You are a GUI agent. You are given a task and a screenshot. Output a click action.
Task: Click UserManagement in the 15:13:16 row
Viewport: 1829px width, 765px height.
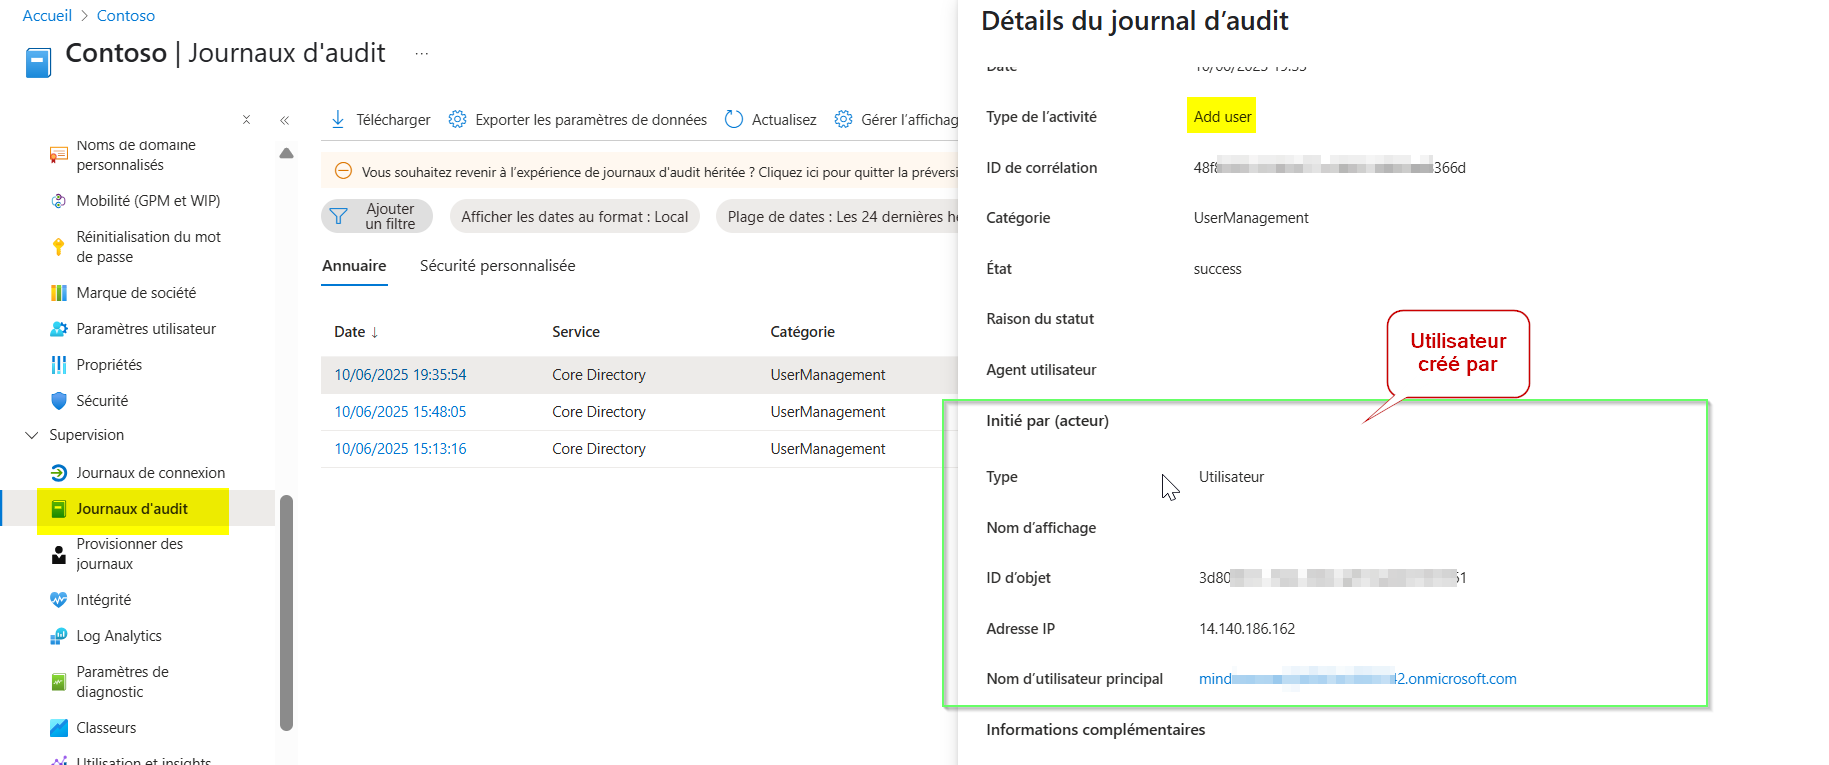pos(828,449)
